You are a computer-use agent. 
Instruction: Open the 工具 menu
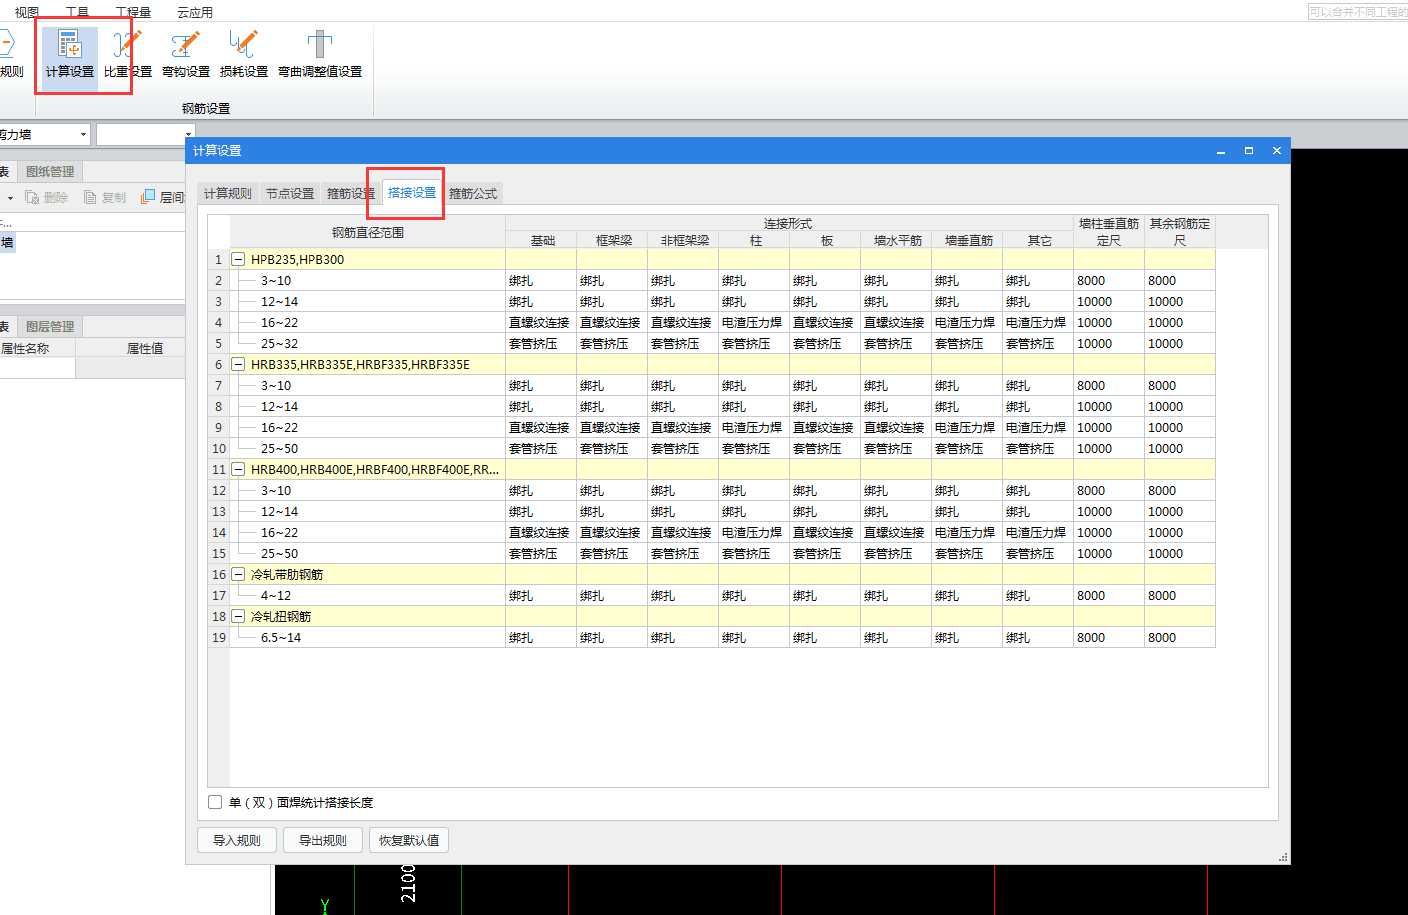pyautogui.click(x=77, y=12)
